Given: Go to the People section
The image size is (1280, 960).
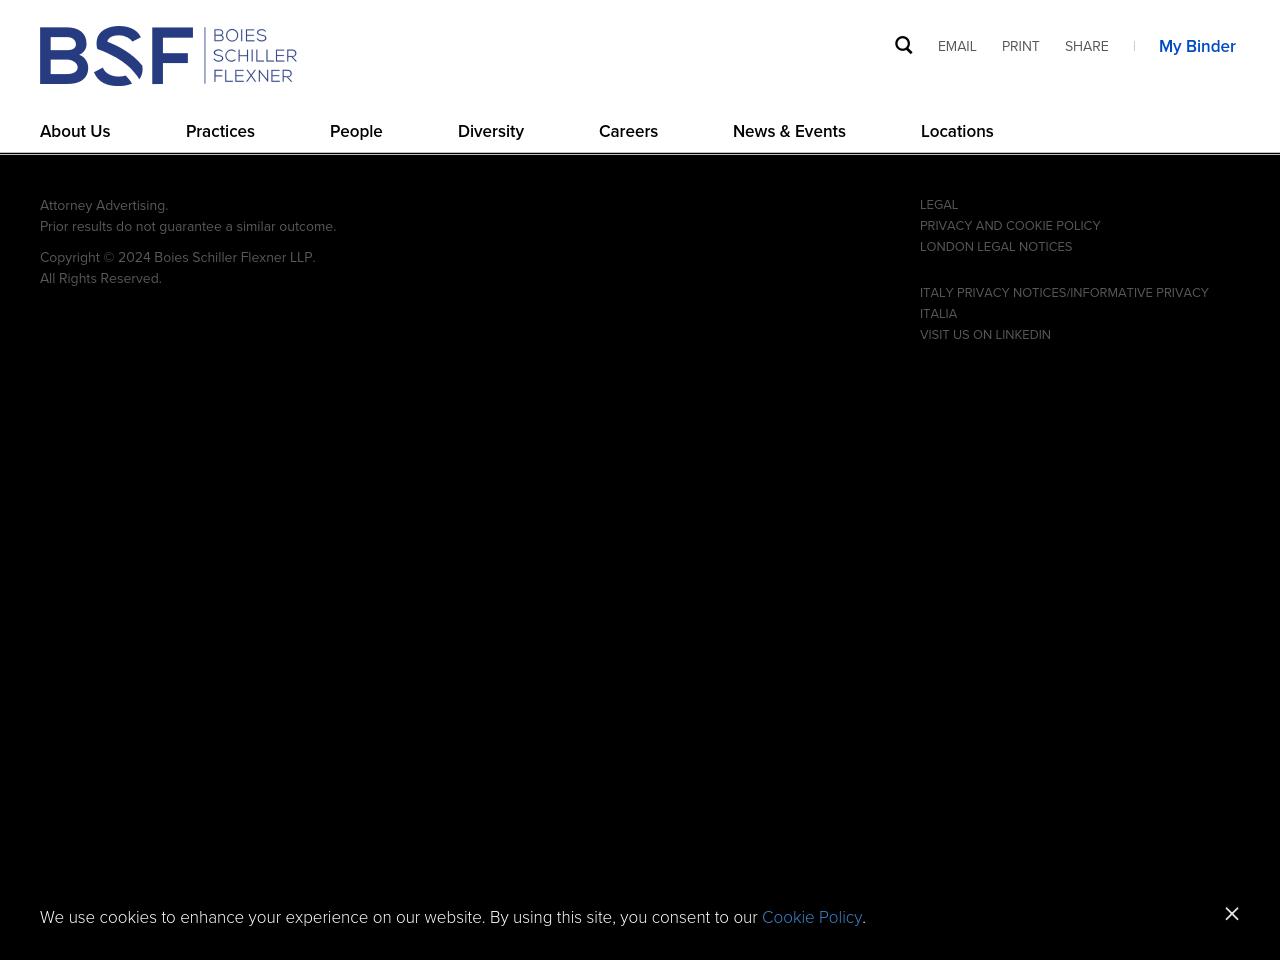Looking at the screenshot, I should point(356,131).
